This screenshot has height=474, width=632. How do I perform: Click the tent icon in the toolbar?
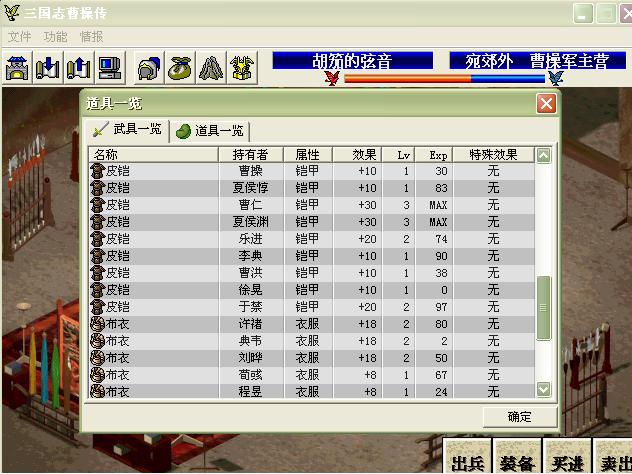click(211, 68)
